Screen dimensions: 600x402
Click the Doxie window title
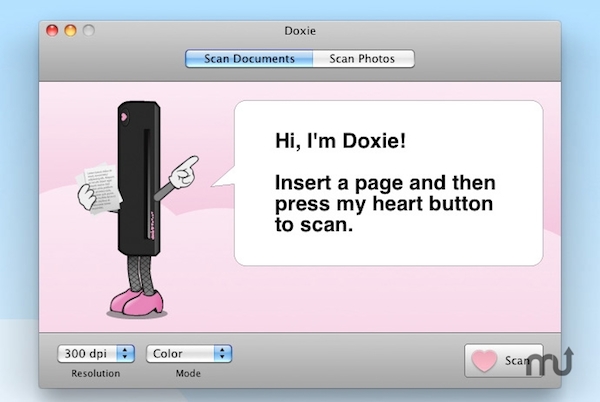pyautogui.click(x=300, y=31)
